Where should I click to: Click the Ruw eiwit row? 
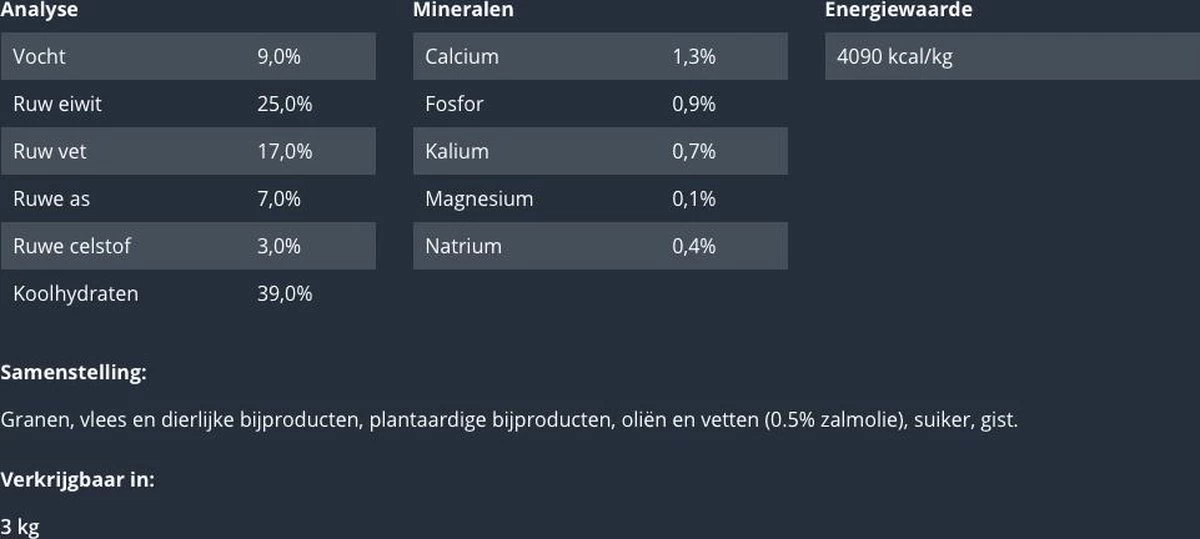[188, 104]
